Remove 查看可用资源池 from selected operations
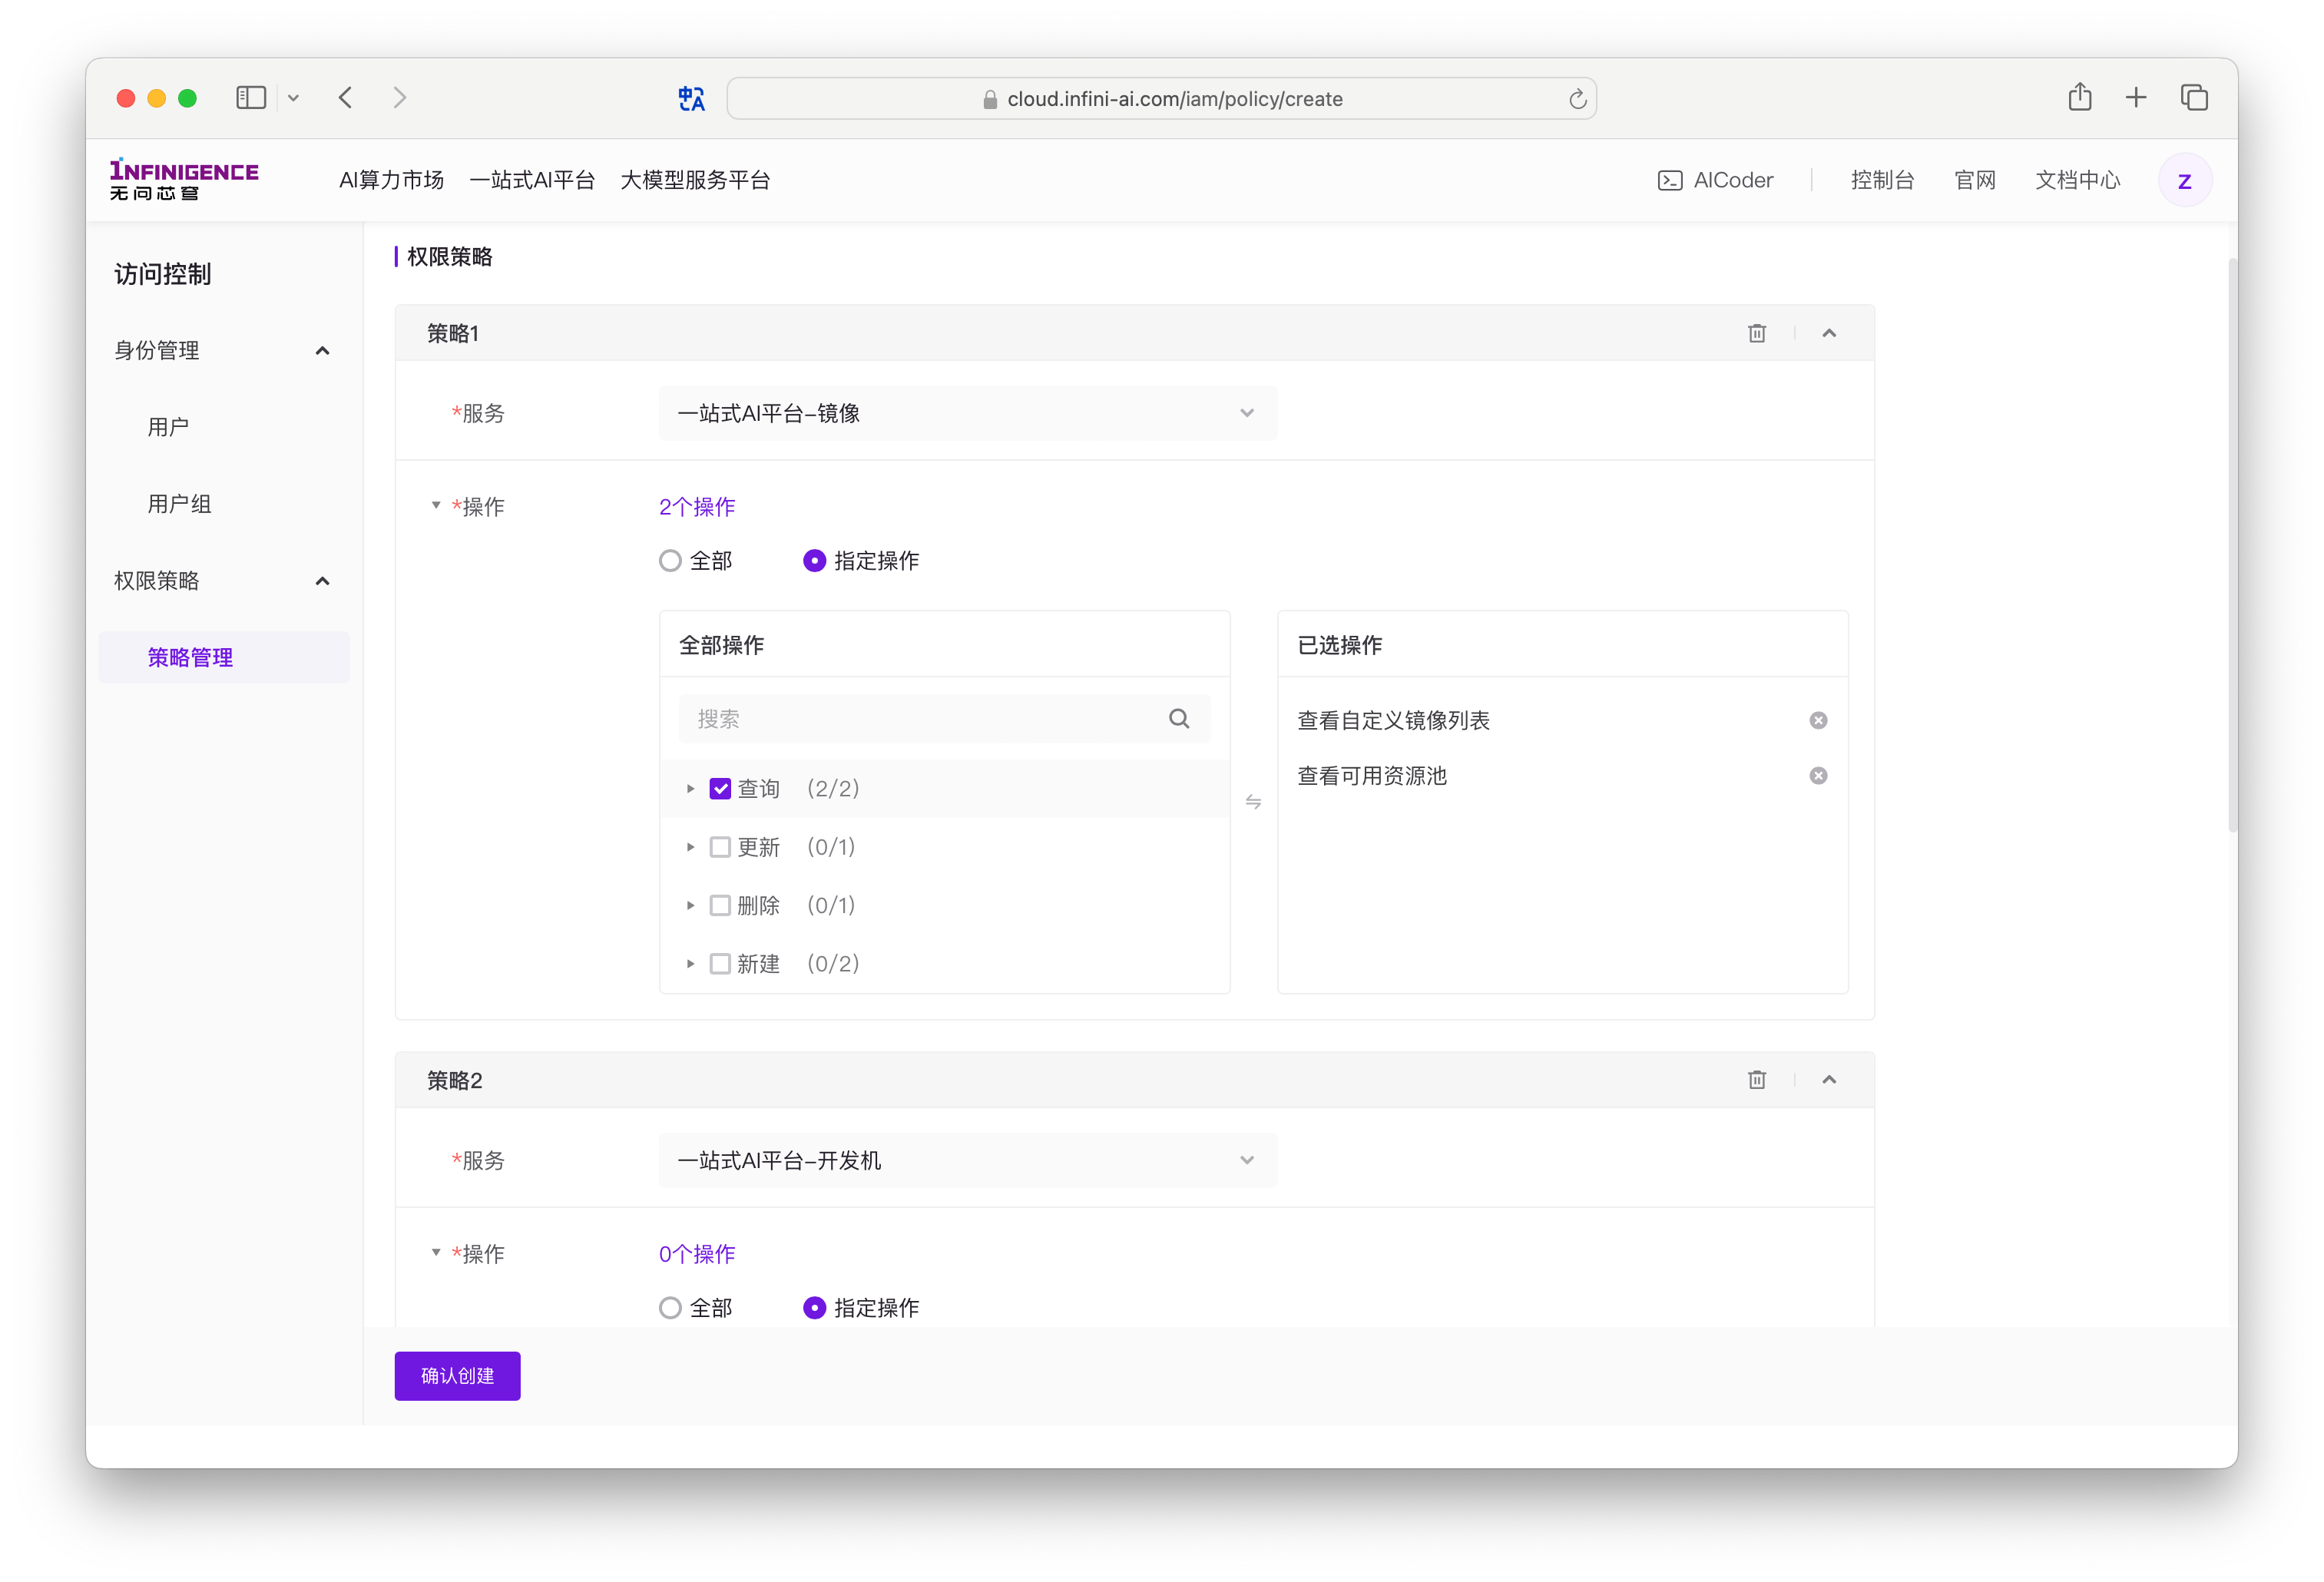This screenshot has height=1582, width=2324. click(1818, 776)
